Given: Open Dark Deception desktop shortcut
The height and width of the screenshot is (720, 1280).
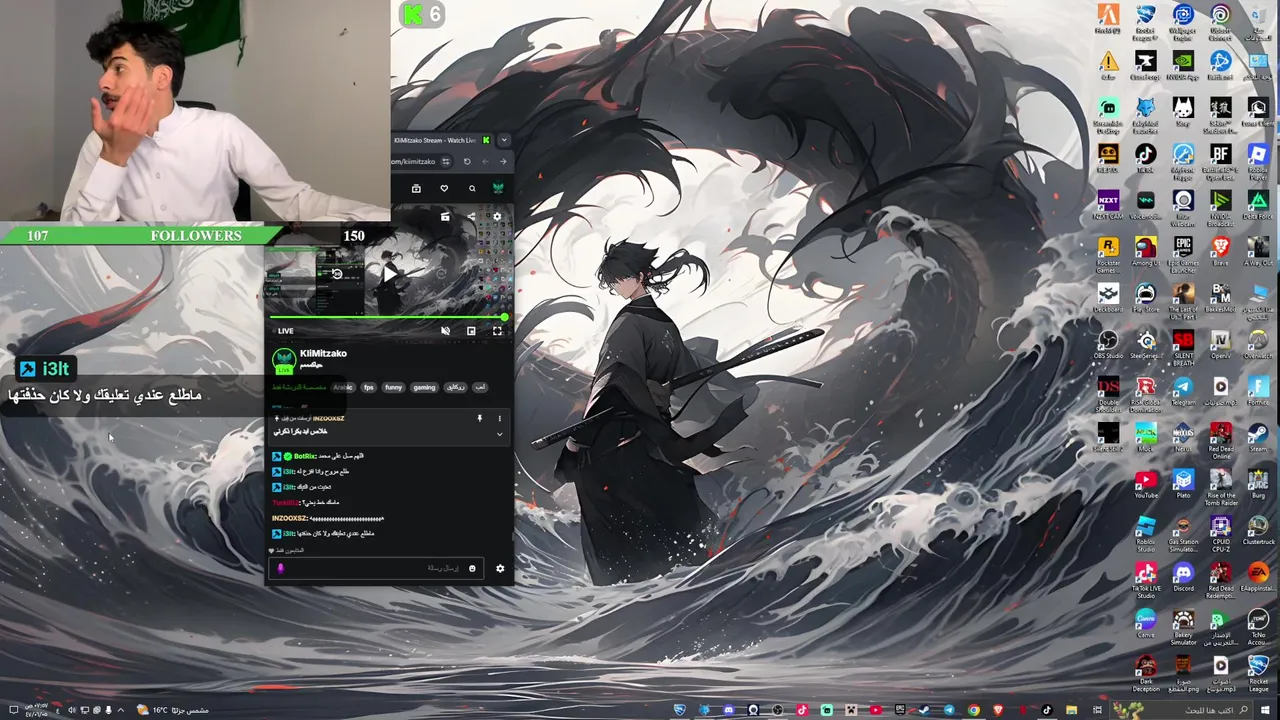Looking at the screenshot, I should [1146, 673].
